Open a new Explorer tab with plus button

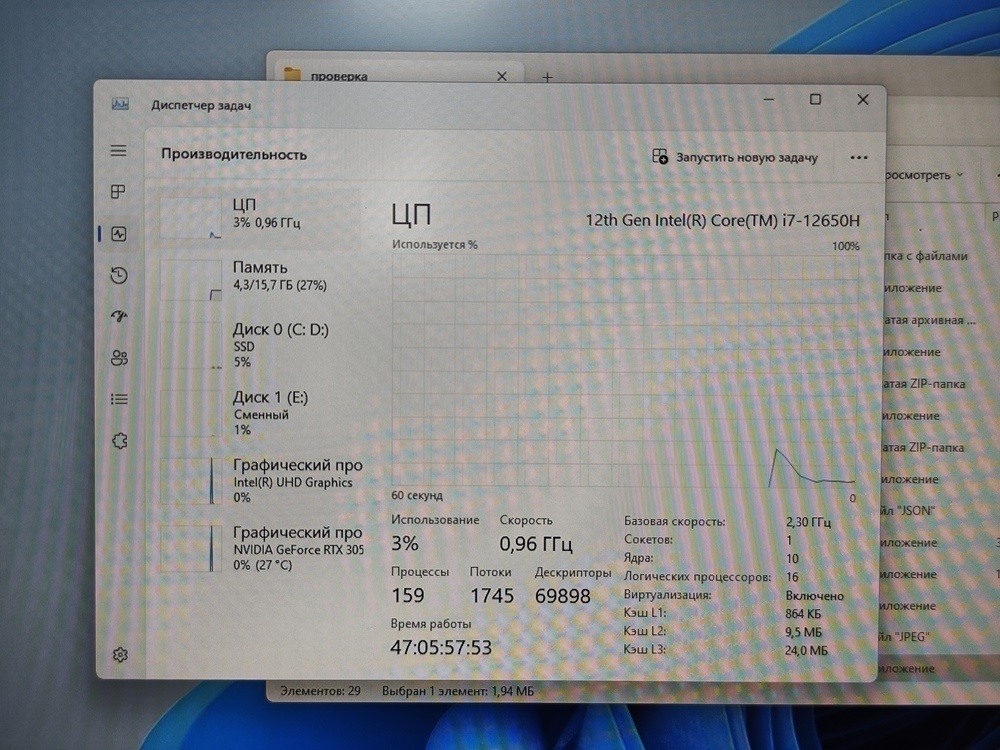546,76
